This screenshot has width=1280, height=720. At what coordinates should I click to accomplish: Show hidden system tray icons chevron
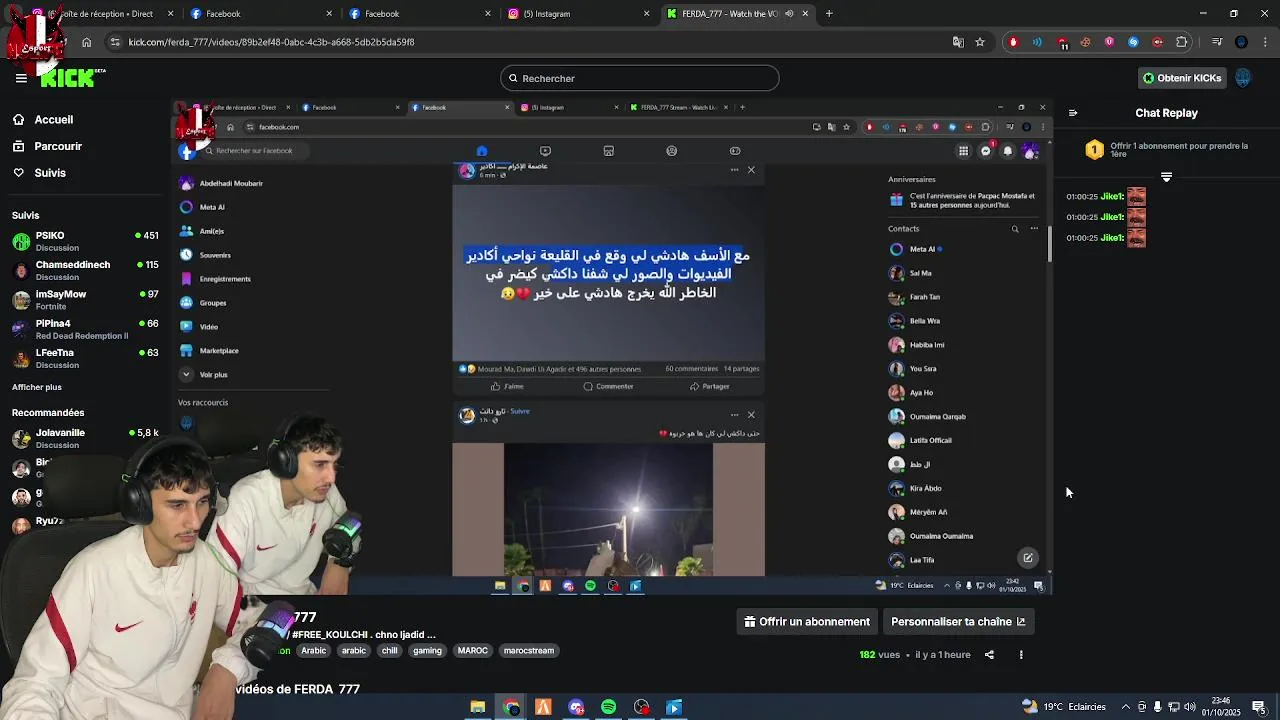pos(1126,707)
